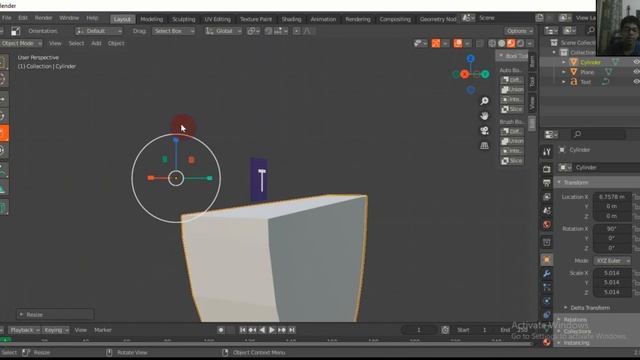The height and width of the screenshot is (360, 640).
Task: Toggle visibility eye for Text object
Action: click(x=636, y=82)
